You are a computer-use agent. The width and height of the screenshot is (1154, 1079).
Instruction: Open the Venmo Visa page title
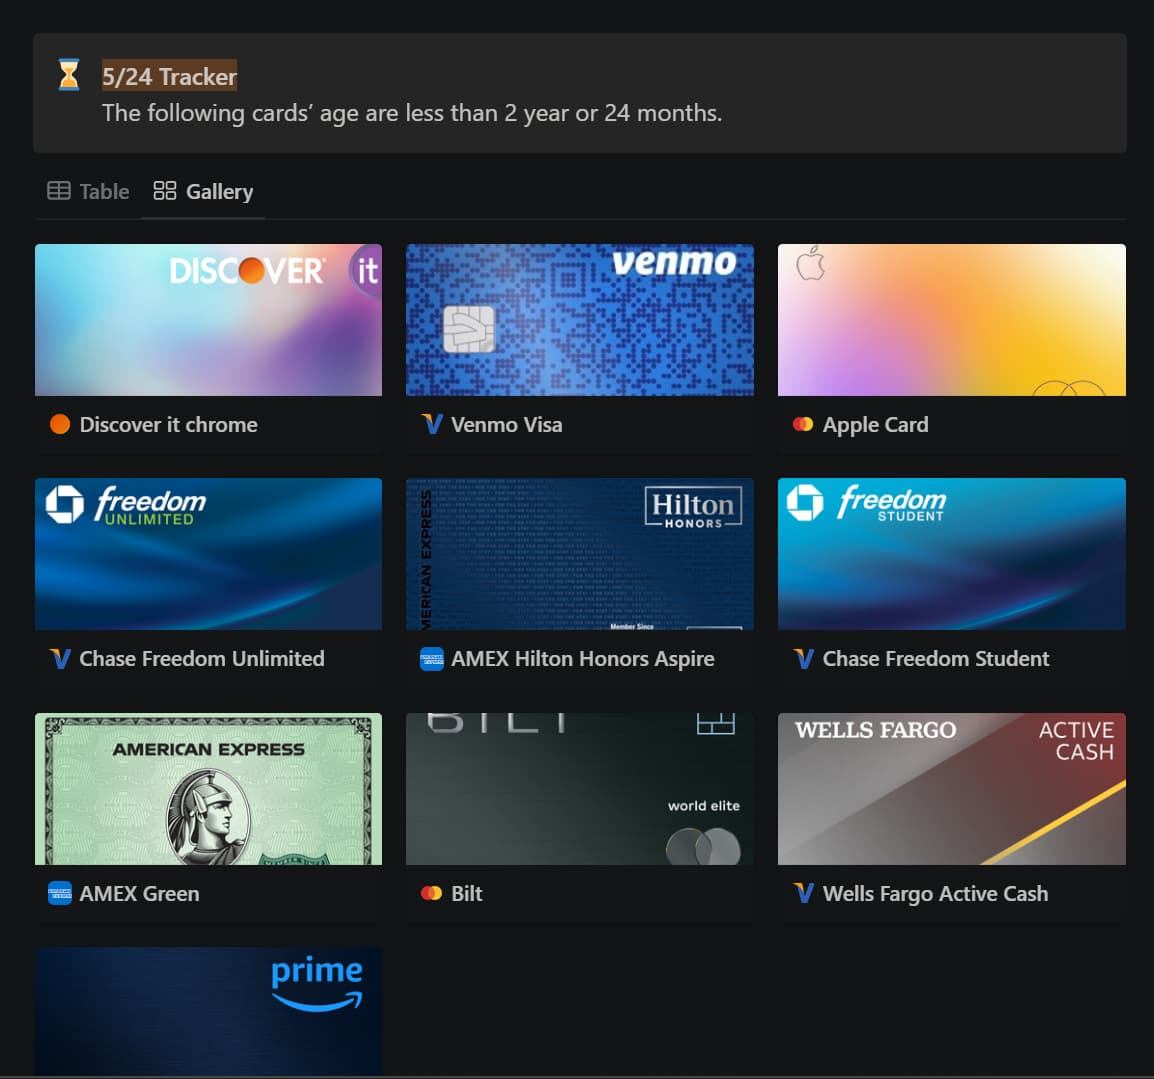coord(506,425)
